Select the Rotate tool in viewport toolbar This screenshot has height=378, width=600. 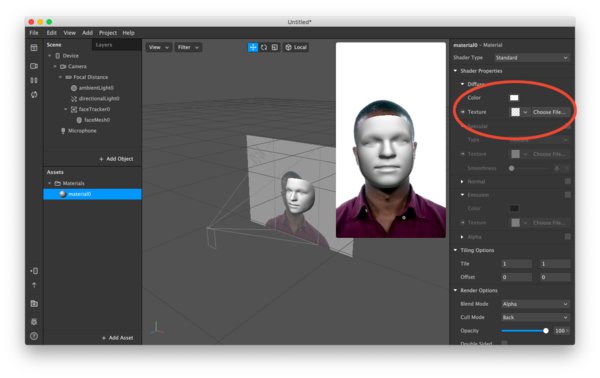(264, 47)
